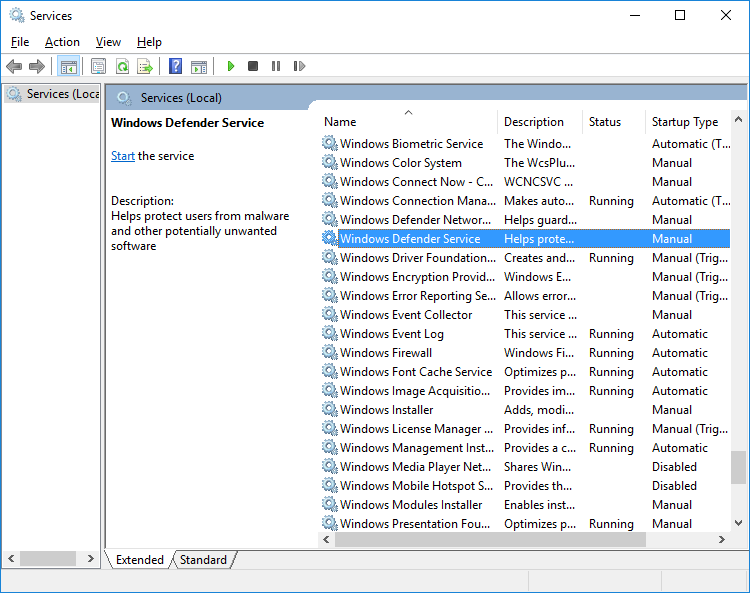Open Properties toolbar icon
Screen dimensions: 750x593
(x=98, y=66)
